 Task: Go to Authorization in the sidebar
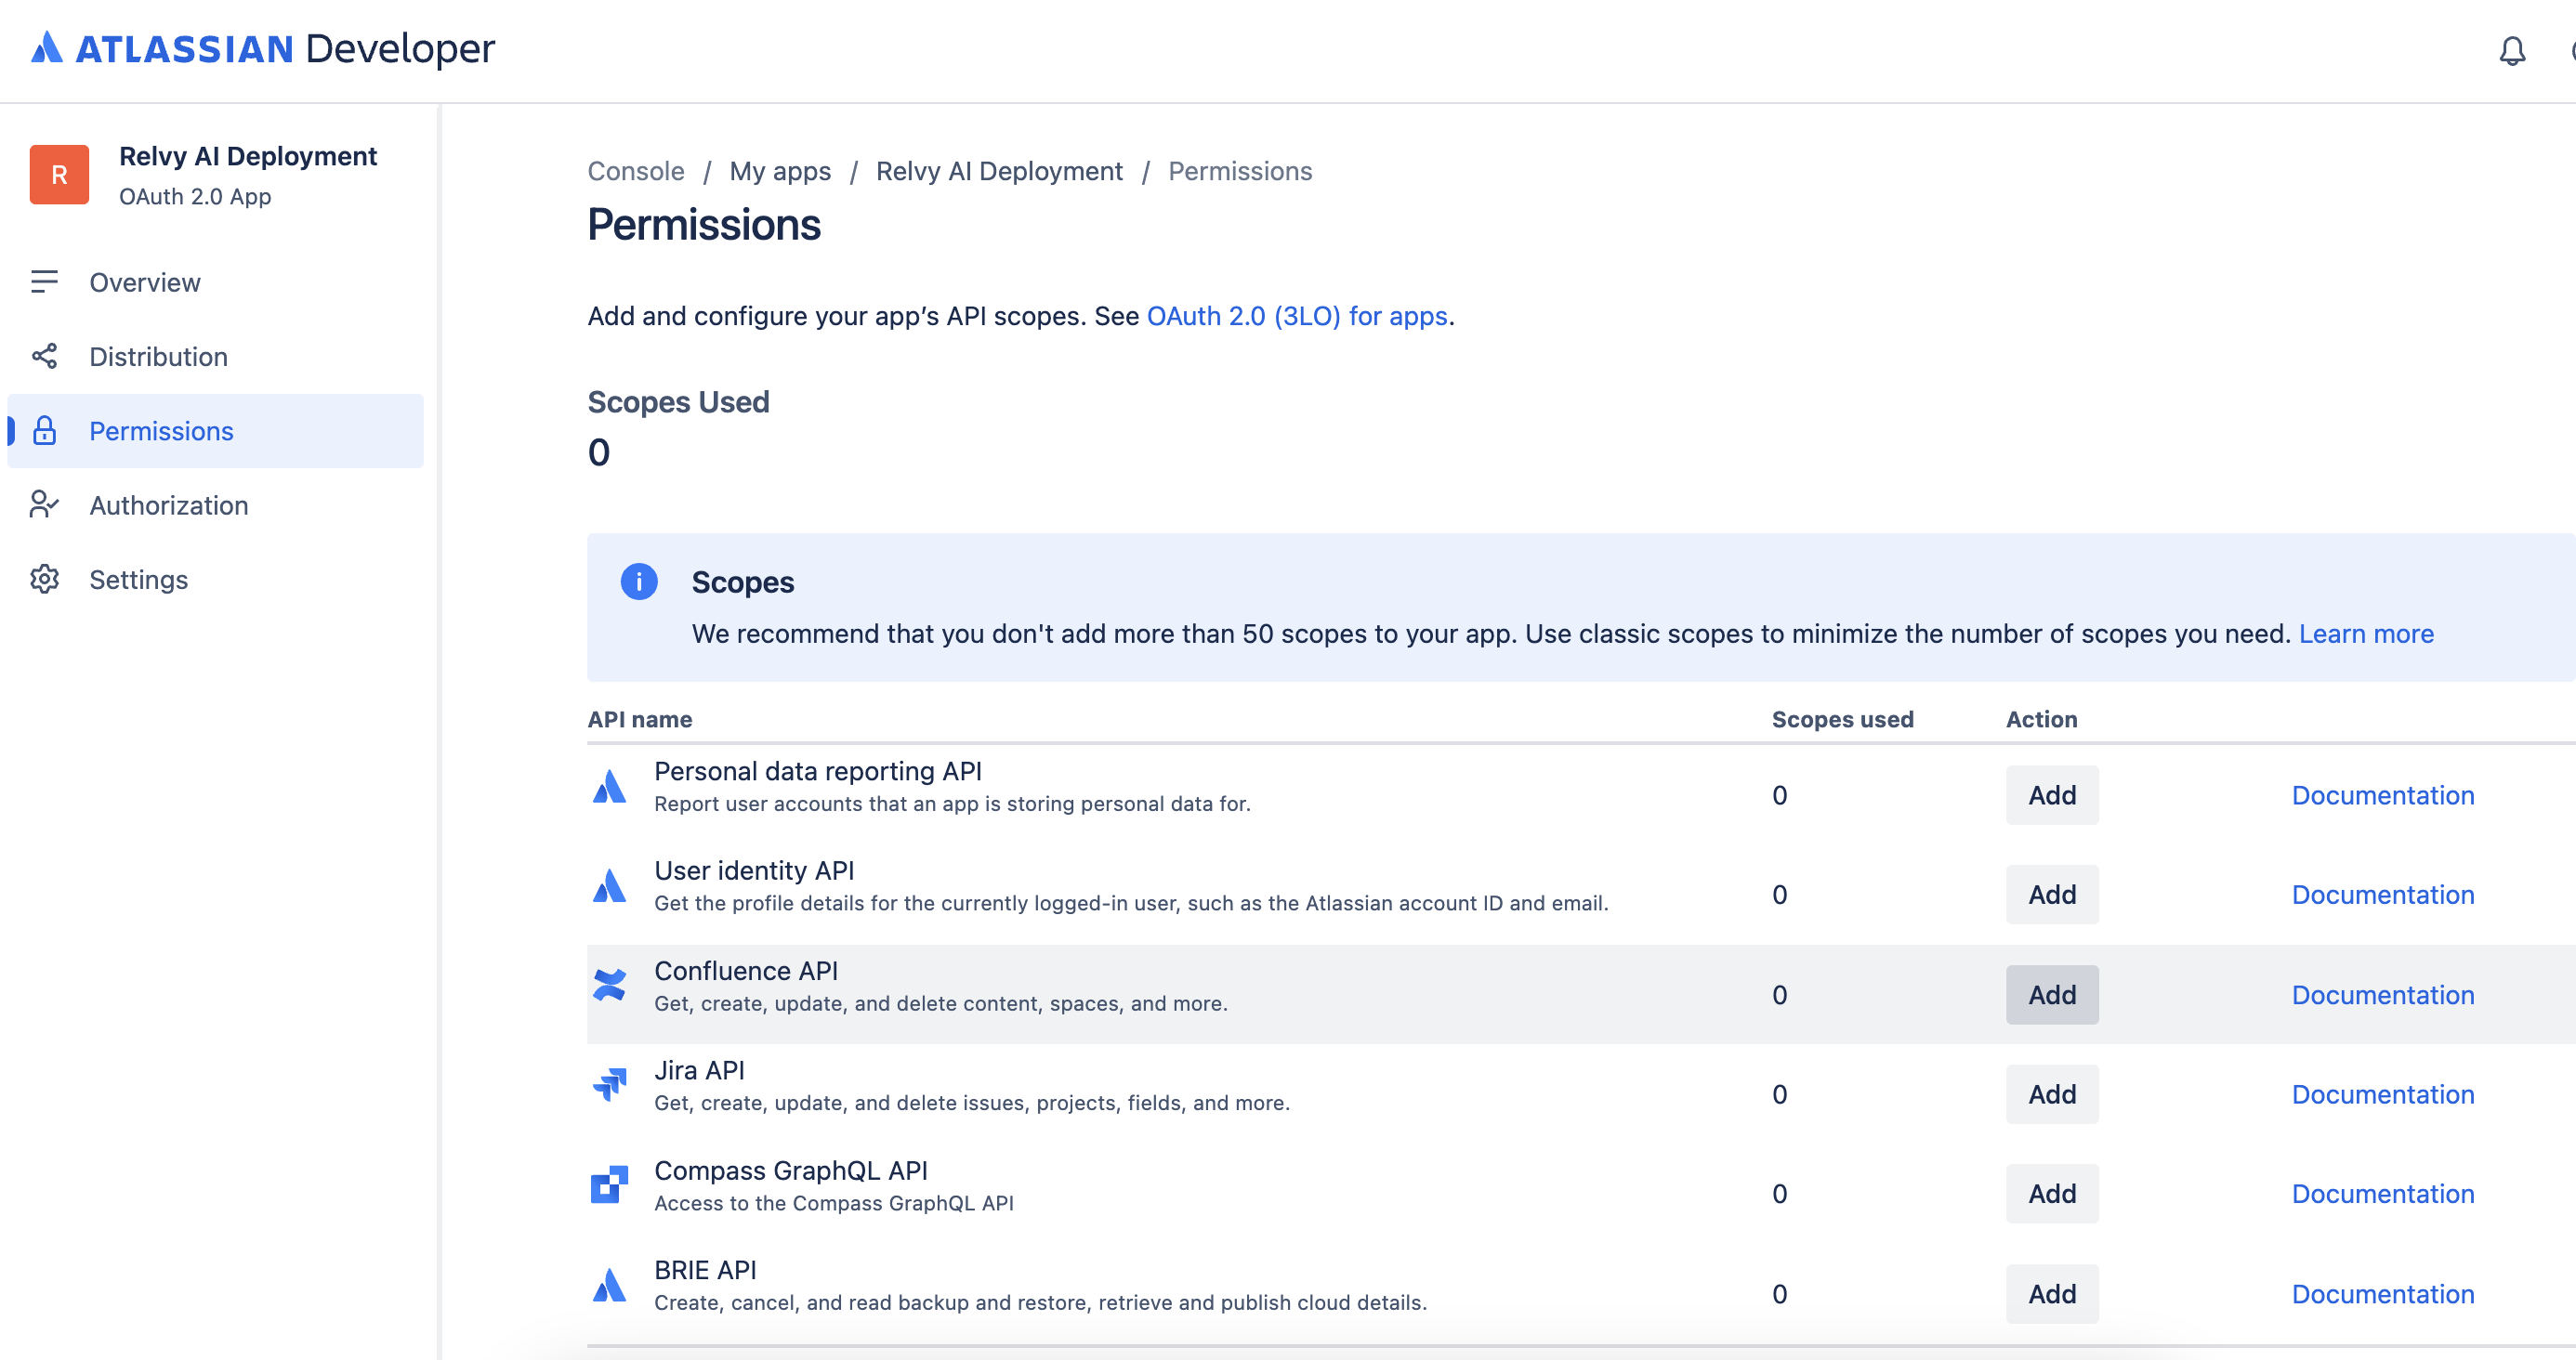coord(169,506)
